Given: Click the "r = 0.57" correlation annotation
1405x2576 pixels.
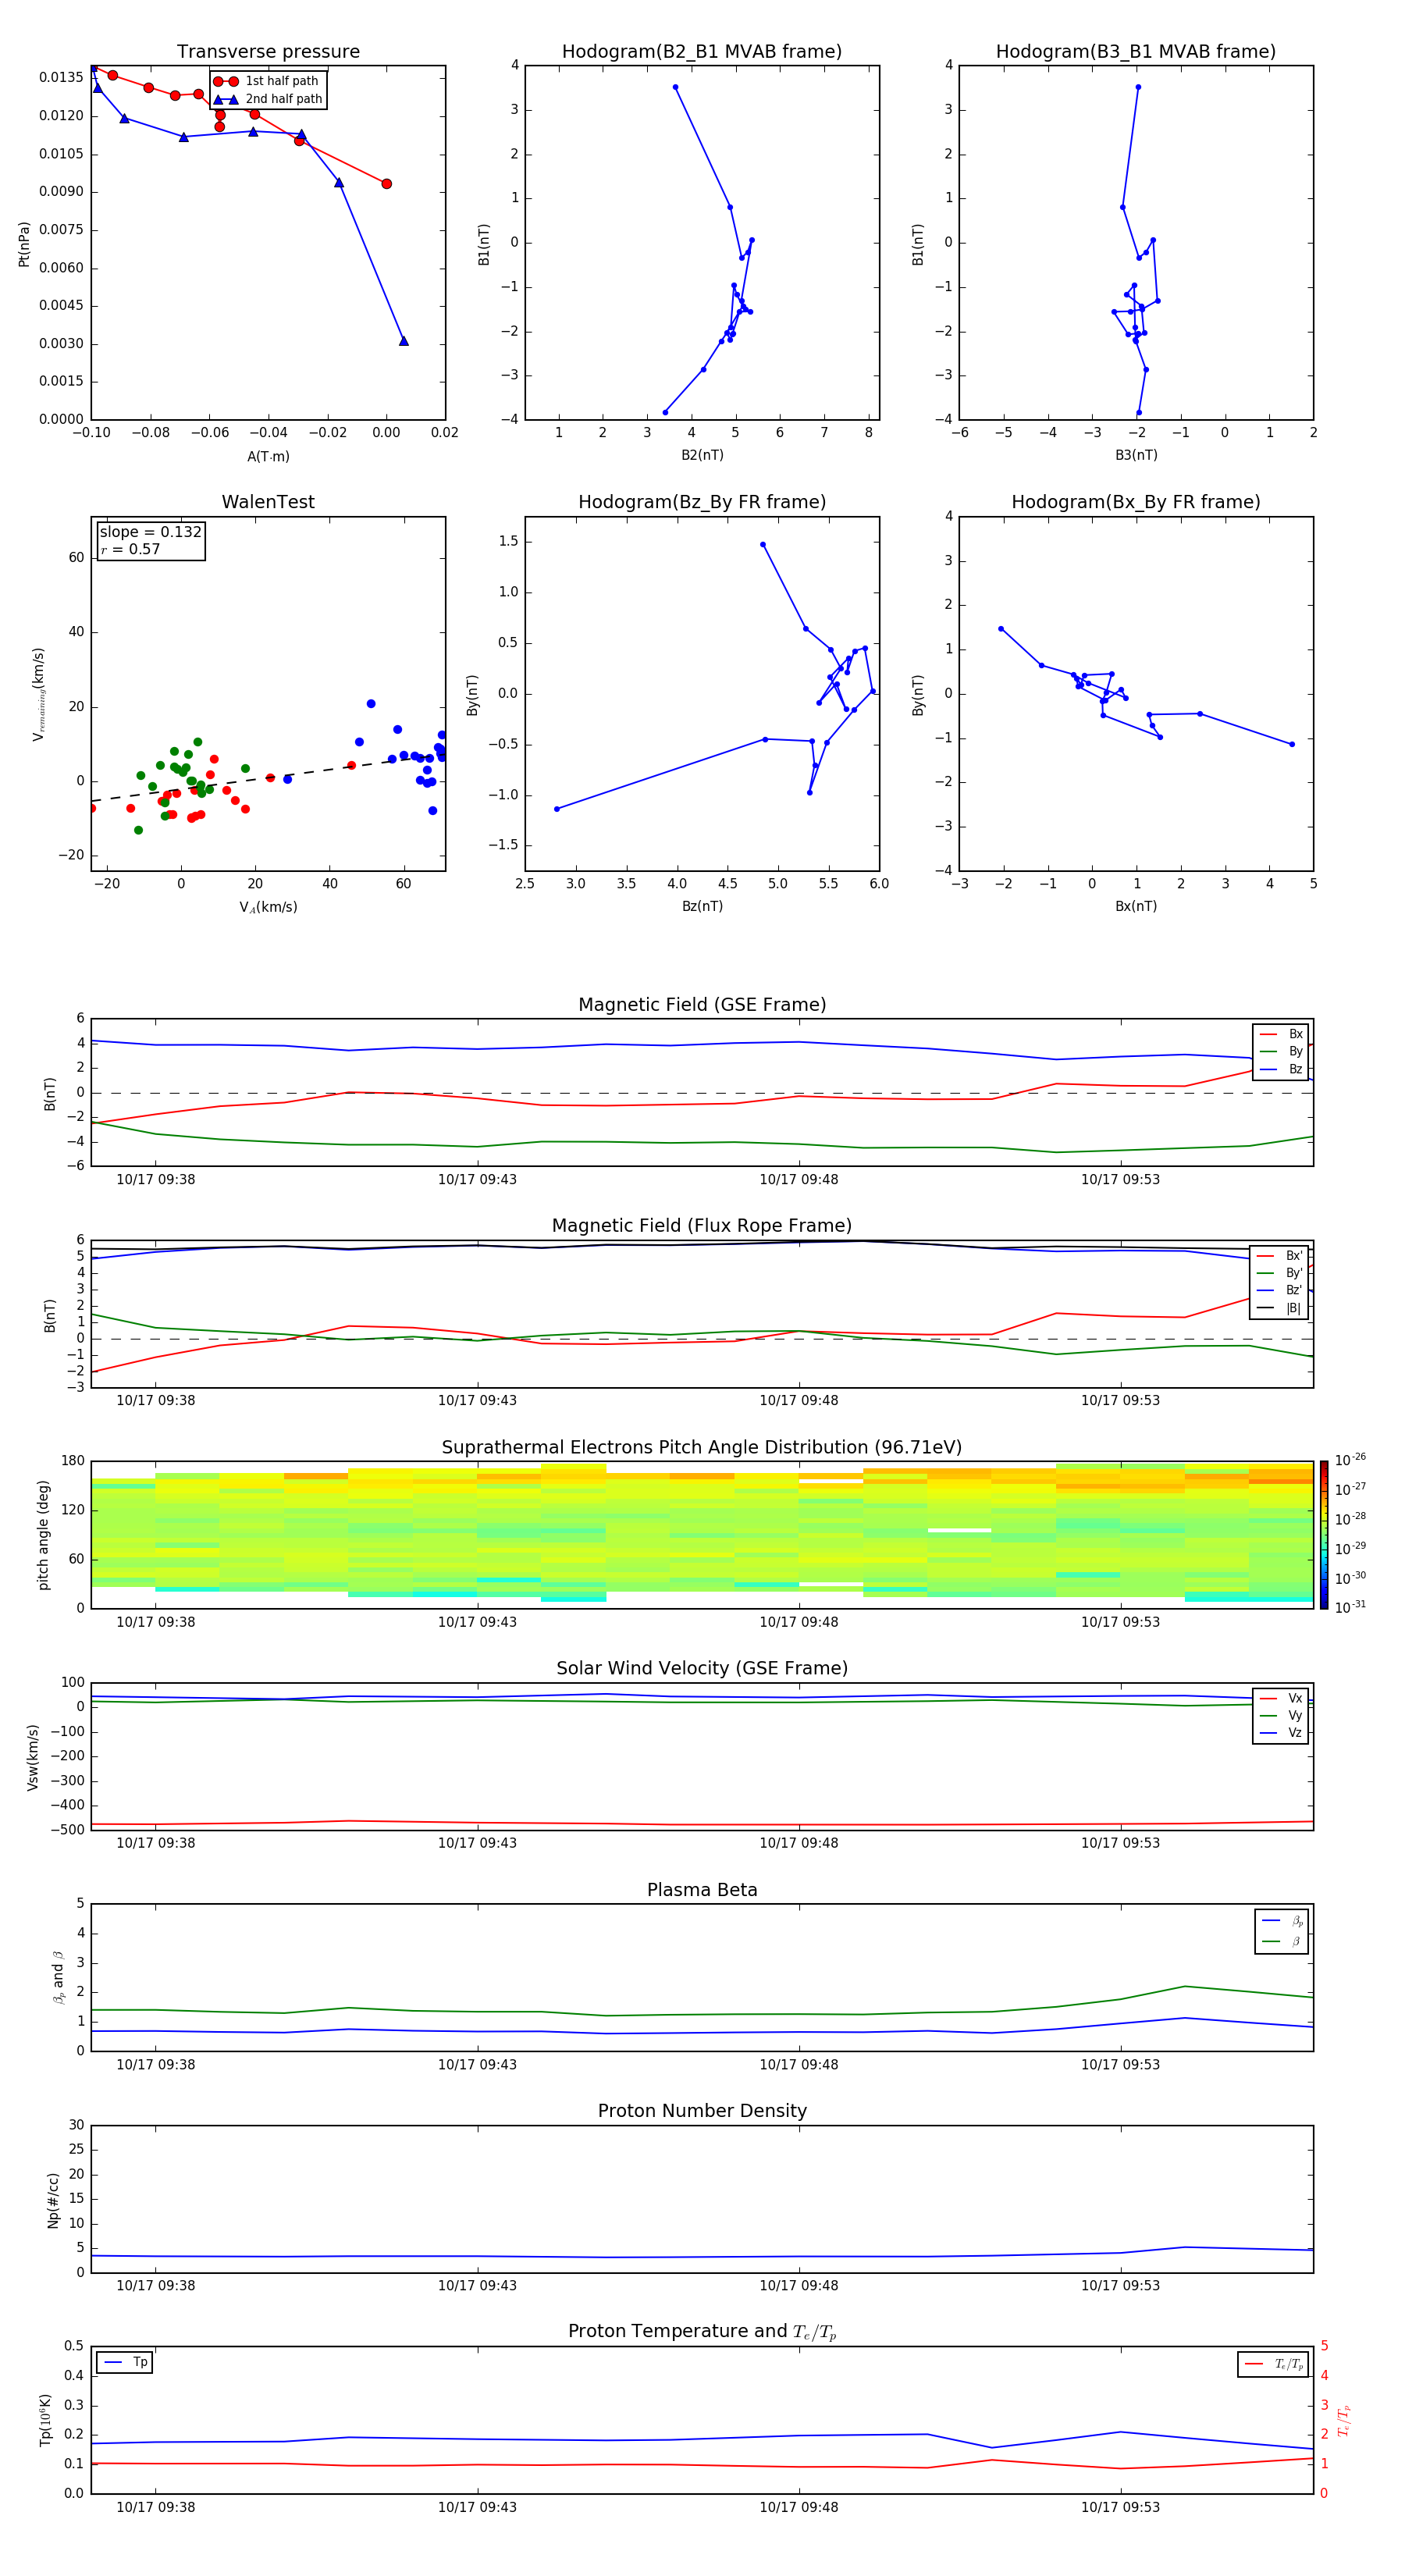Looking at the screenshot, I should 130,549.
